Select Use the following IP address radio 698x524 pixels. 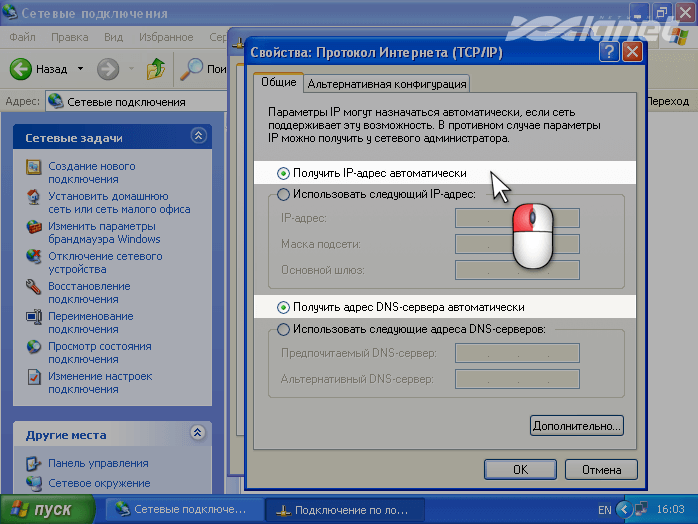tap(283, 195)
